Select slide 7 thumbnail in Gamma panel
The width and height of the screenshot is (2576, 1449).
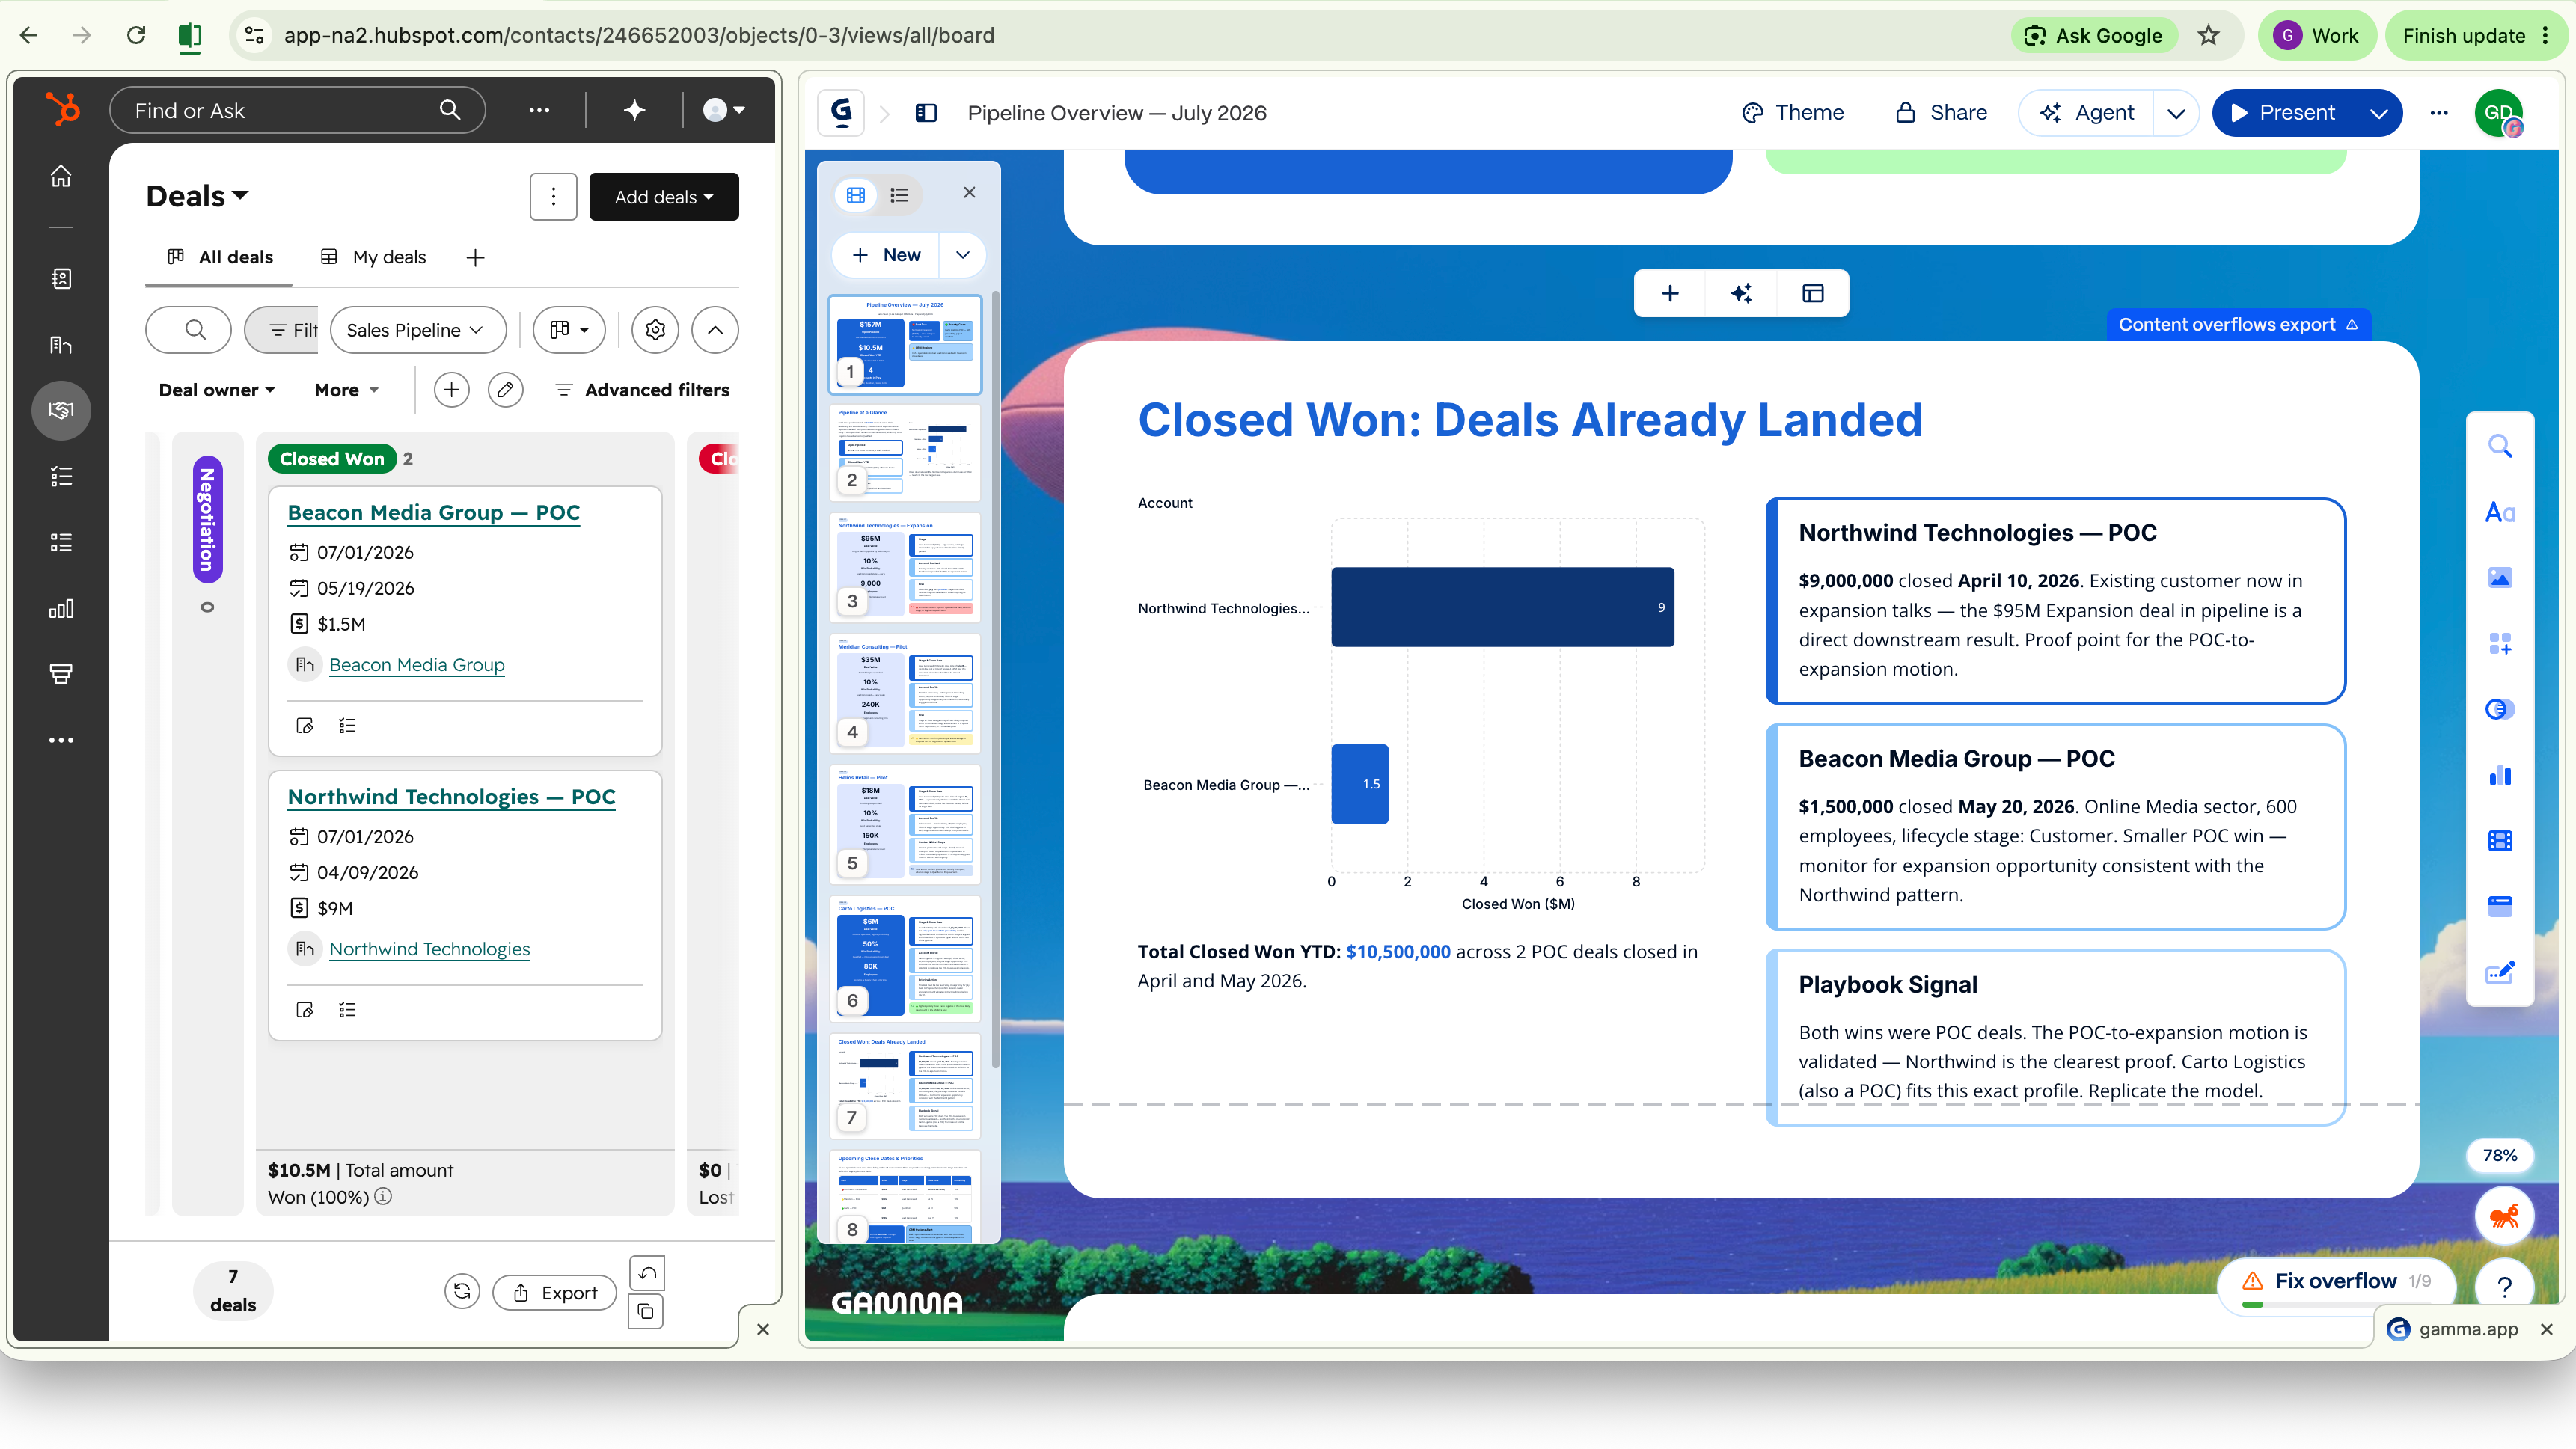905,1085
